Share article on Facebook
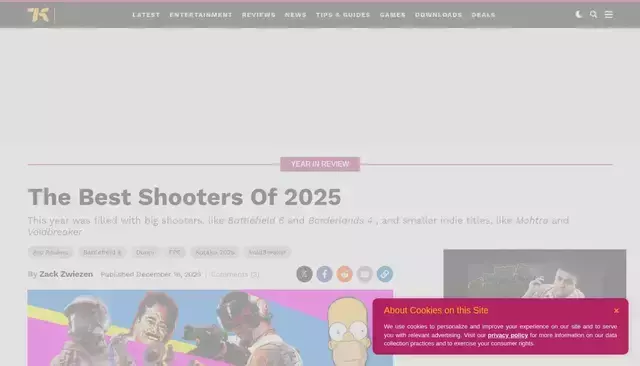This screenshot has height=366, width=640. tap(324, 274)
